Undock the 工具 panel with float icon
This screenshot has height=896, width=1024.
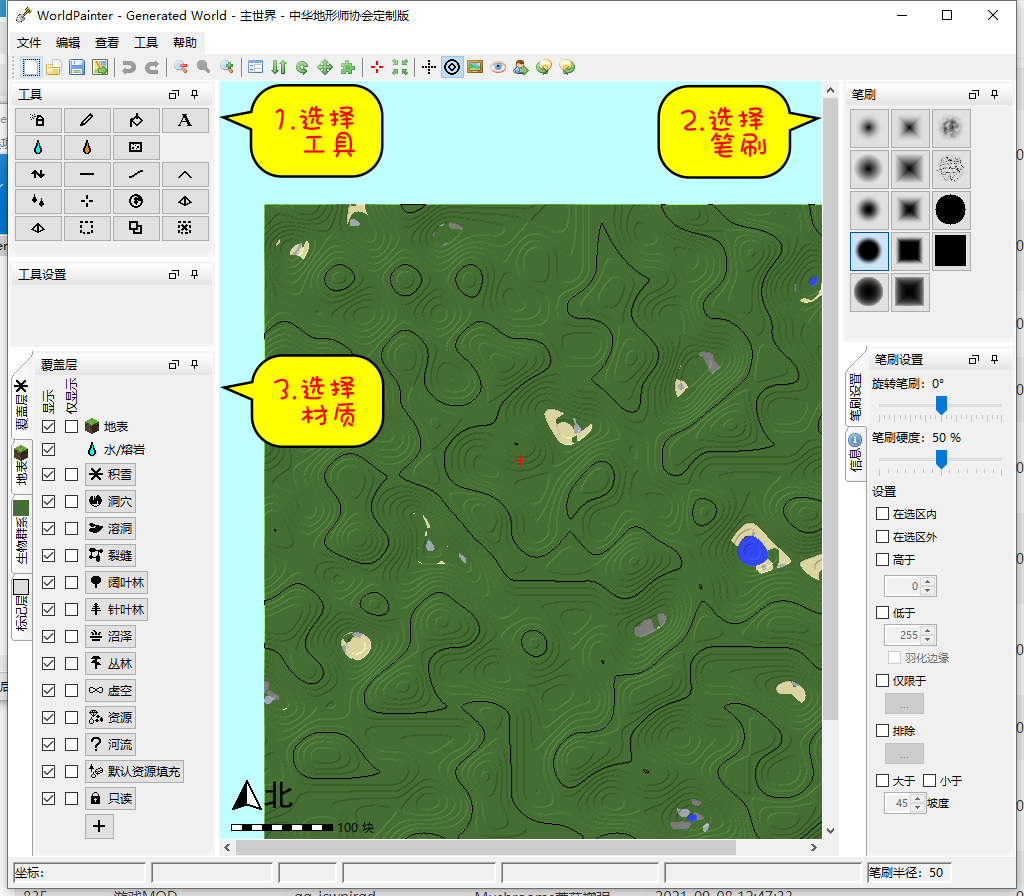(174, 94)
